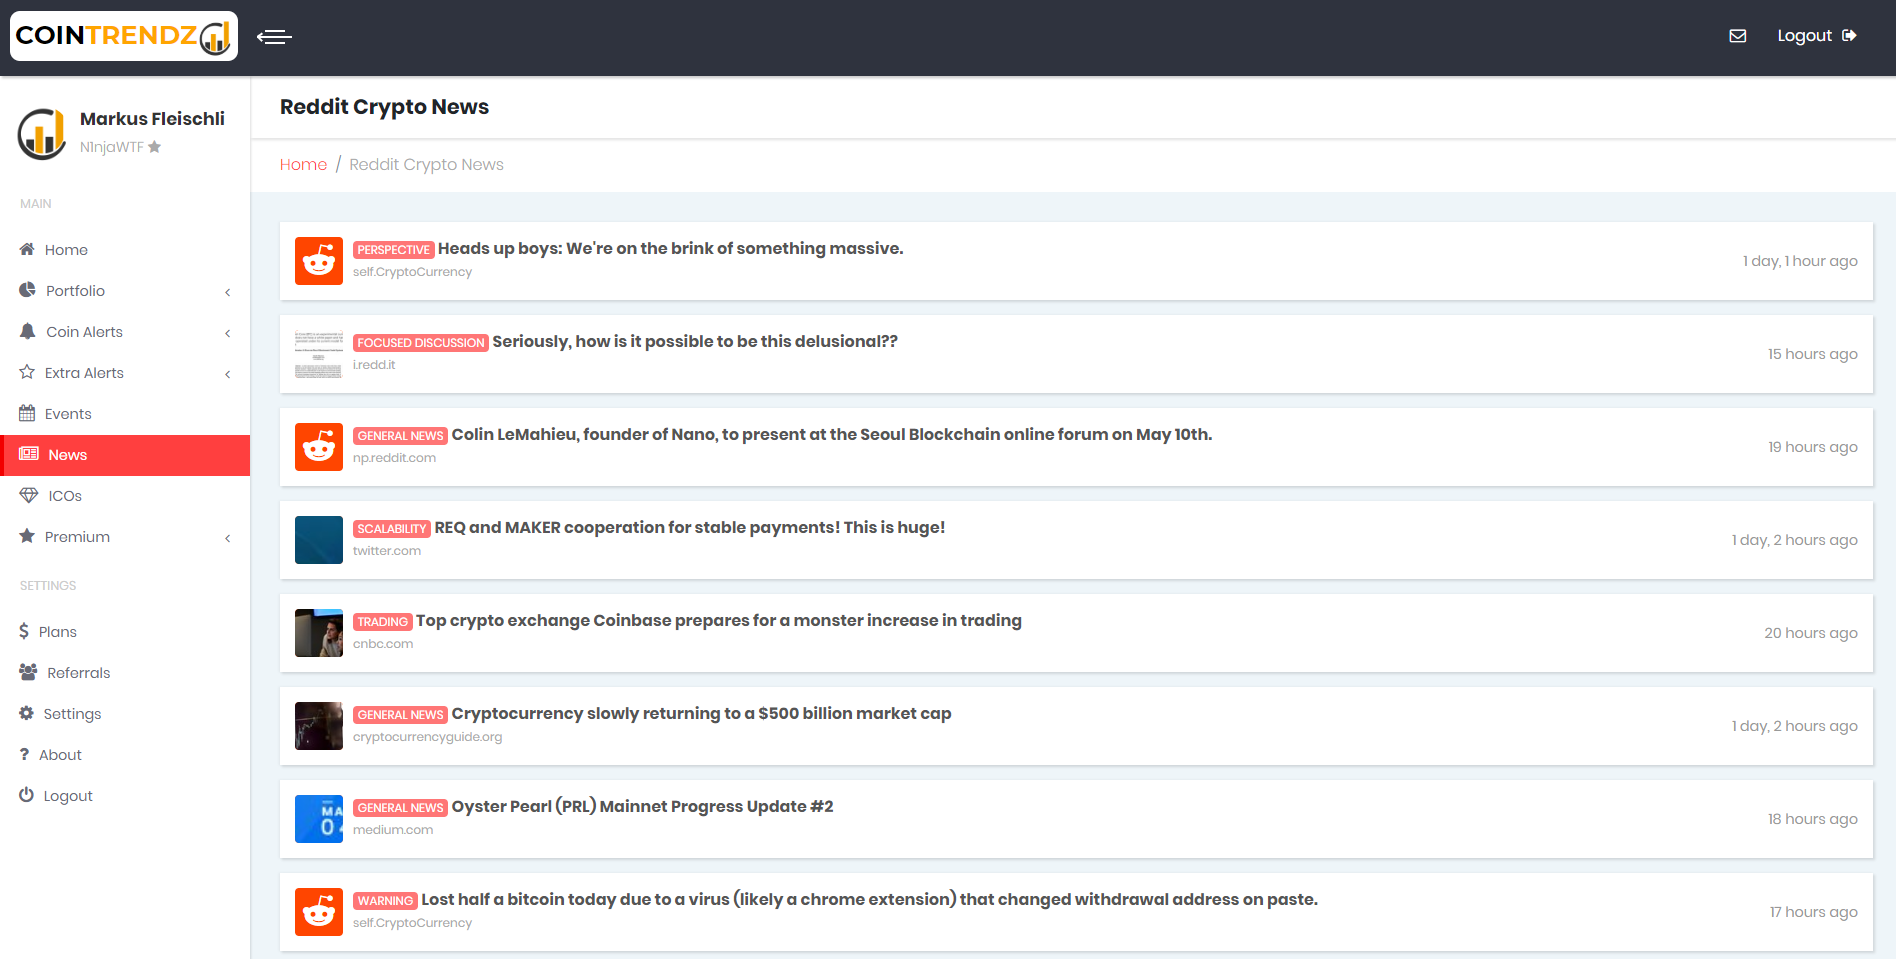Viewport: 1896px width, 959px height.
Task: Expand the Portfolio submenu chevron
Action: [228, 292]
